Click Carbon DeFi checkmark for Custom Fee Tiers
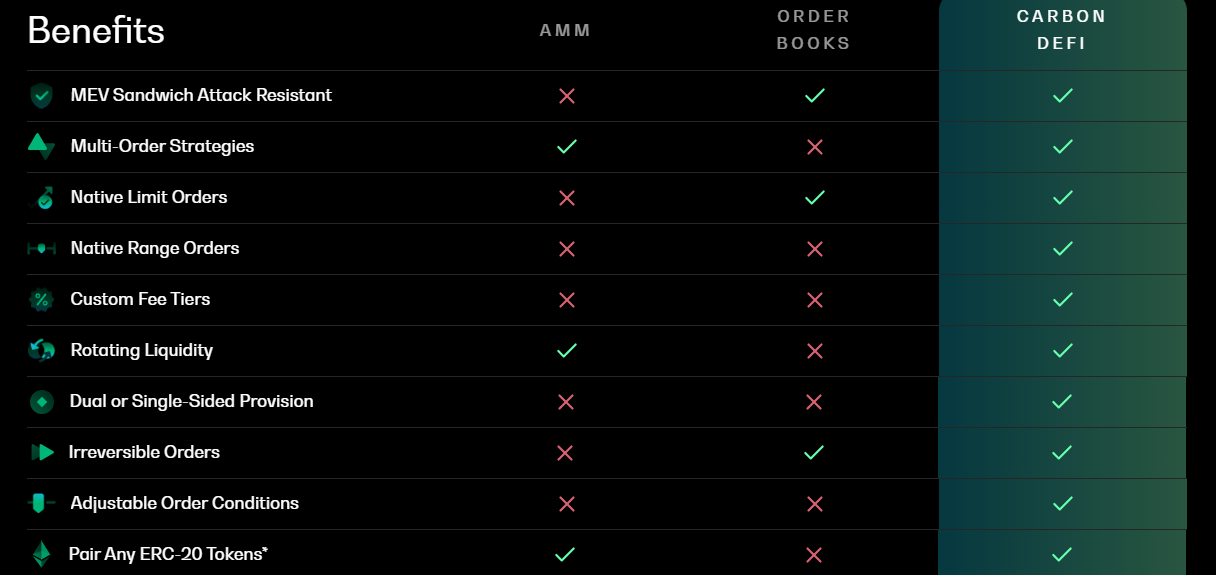Viewport: 1216px width, 575px height. point(1063,299)
